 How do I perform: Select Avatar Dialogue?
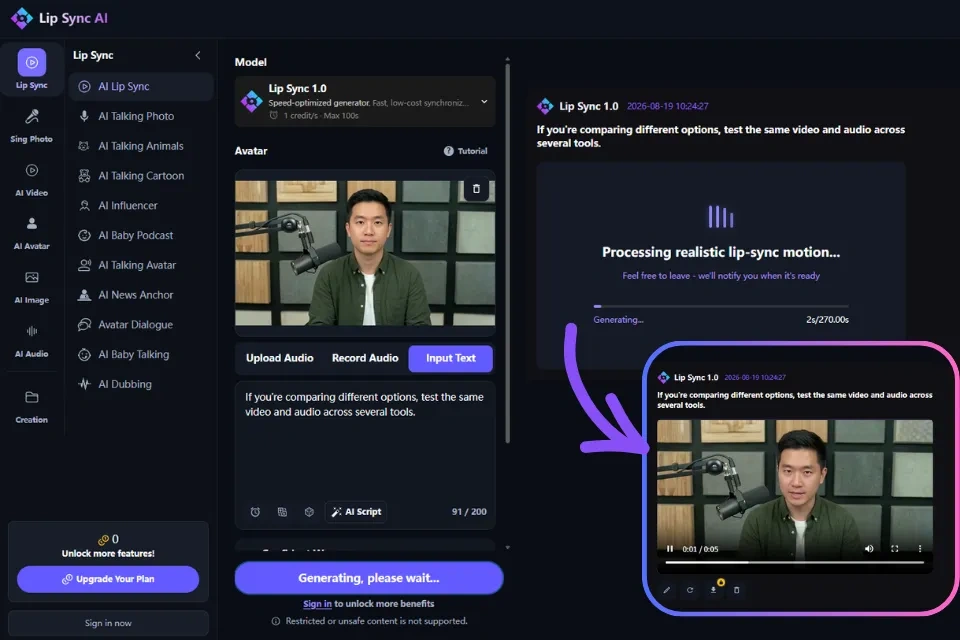(141, 325)
